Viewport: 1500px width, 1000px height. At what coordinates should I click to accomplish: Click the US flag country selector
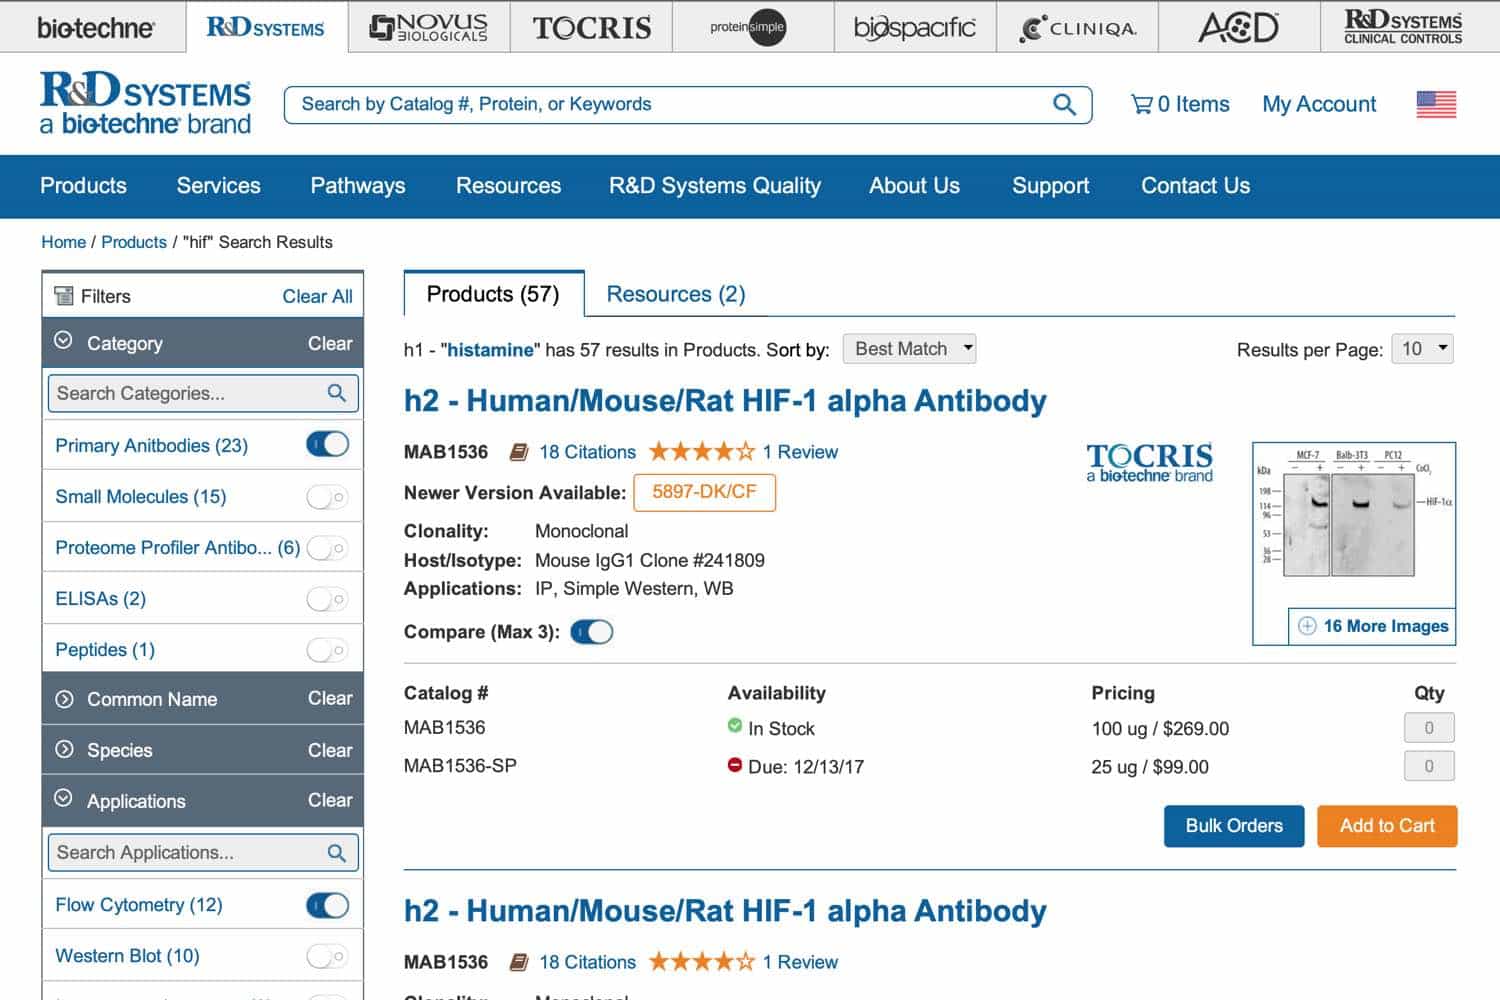tap(1436, 104)
